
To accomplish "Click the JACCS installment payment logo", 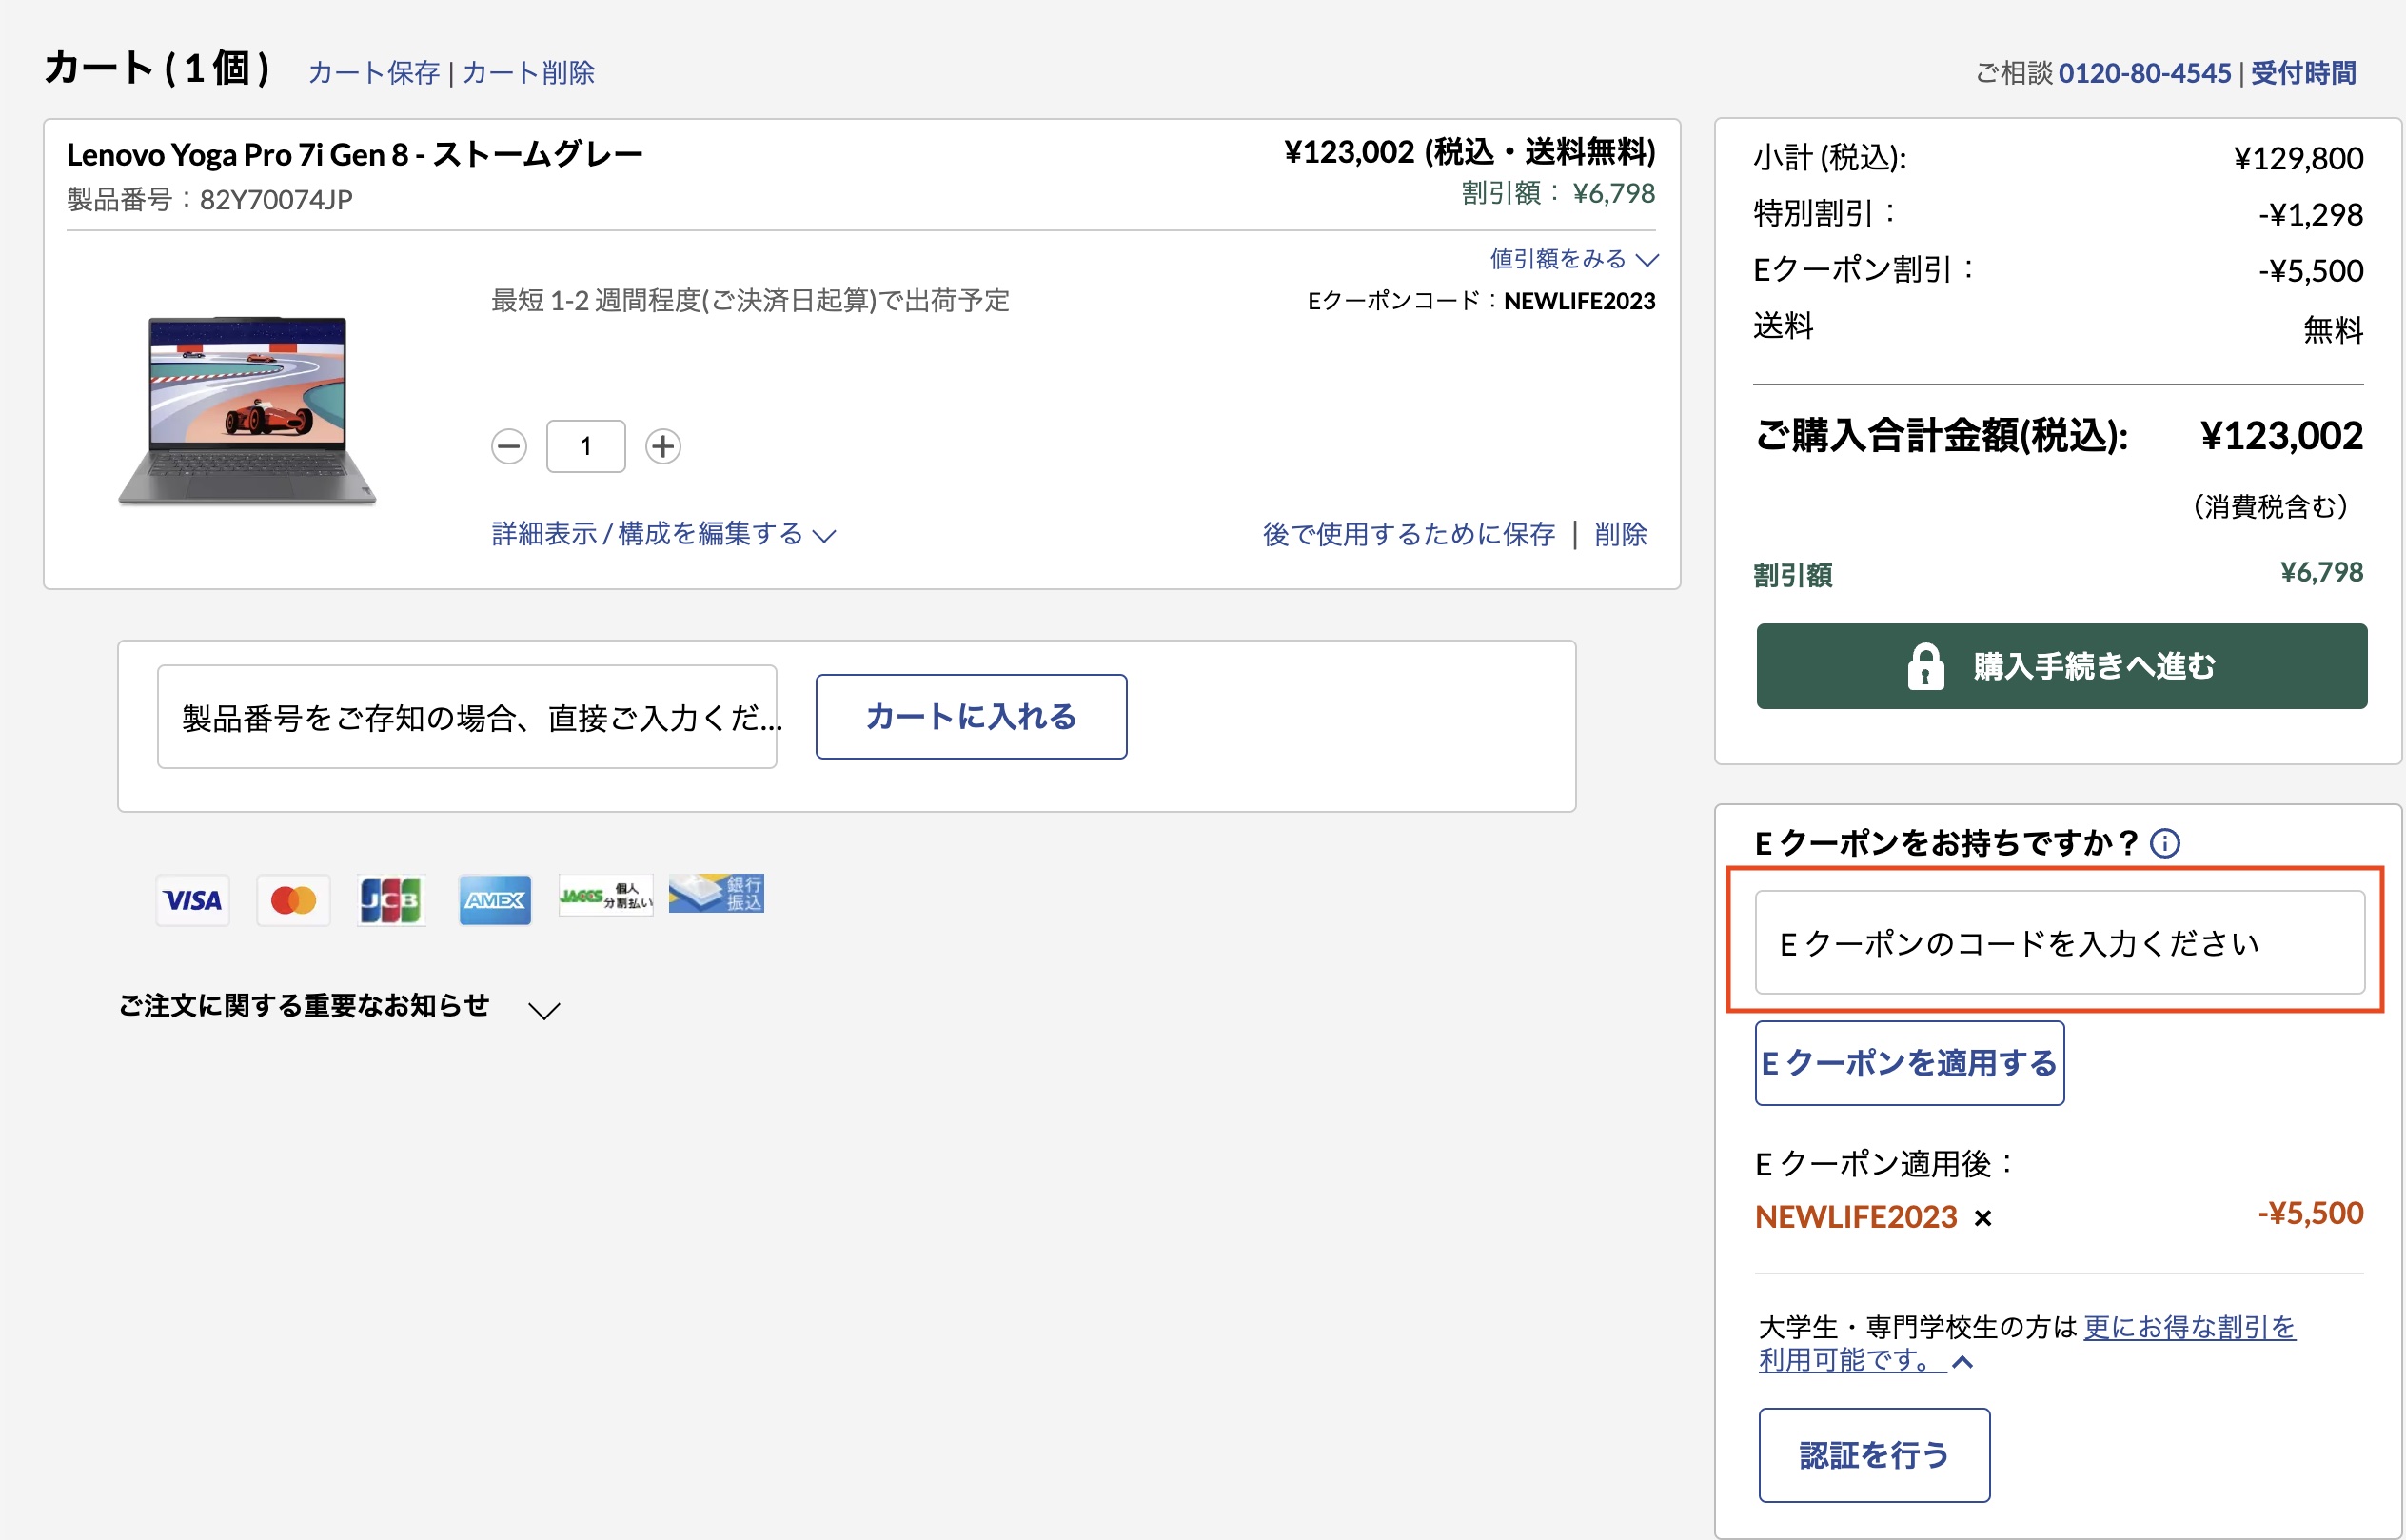I will (606, 895).
